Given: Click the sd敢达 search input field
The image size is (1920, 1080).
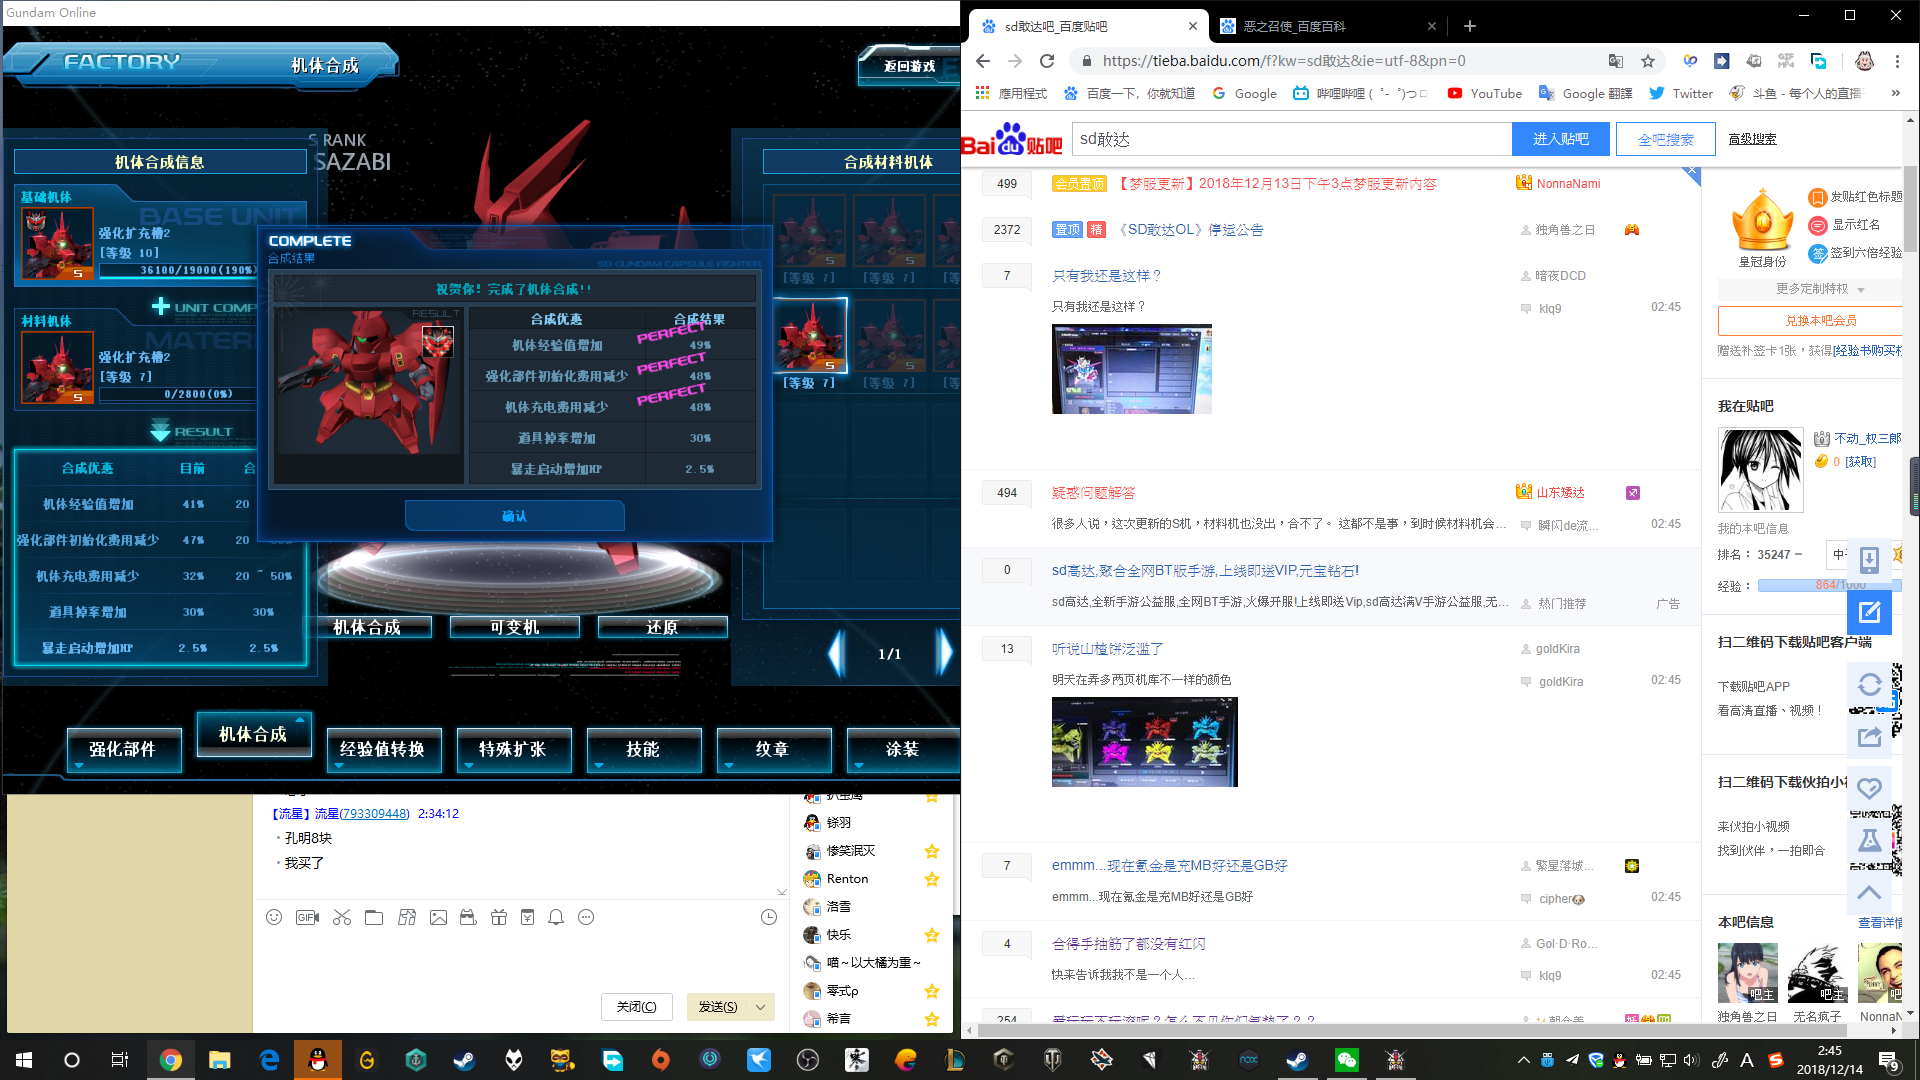Looking at the screenshot, I should click(x=1291, y=139).
